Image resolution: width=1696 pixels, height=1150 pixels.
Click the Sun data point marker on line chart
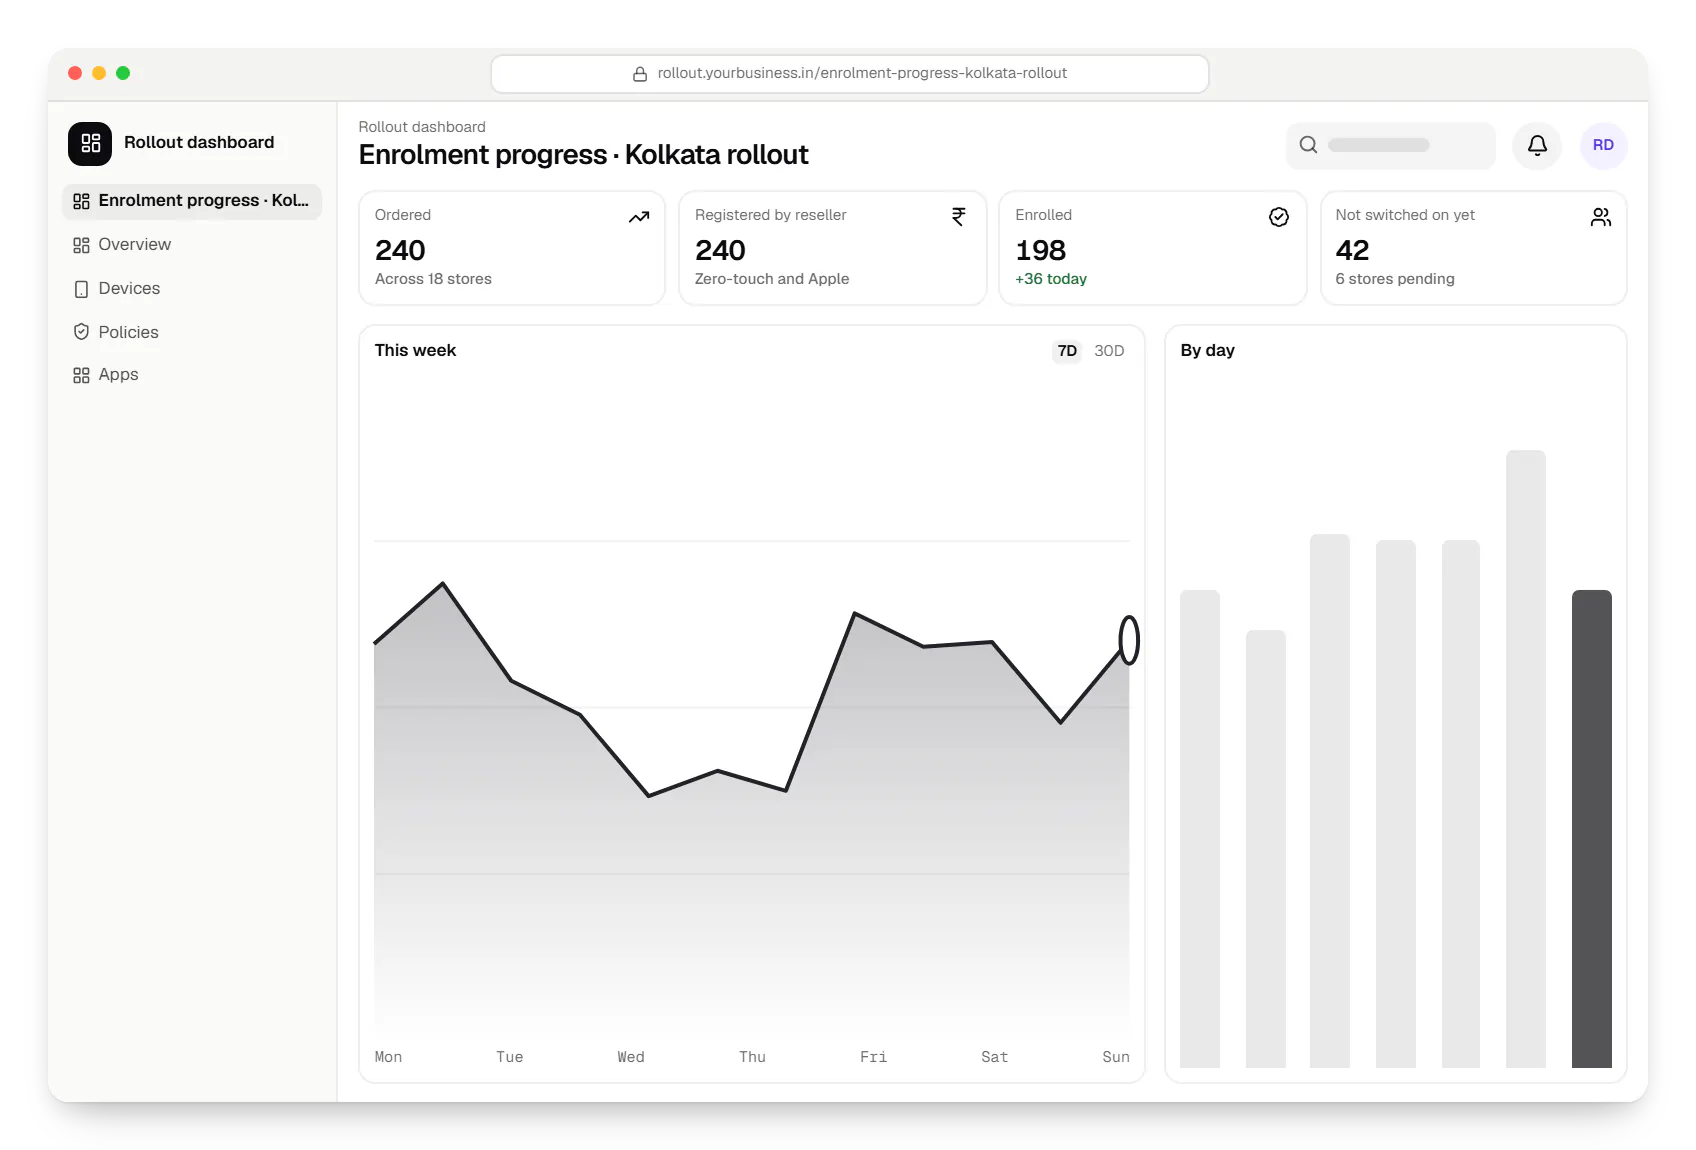1129,640
